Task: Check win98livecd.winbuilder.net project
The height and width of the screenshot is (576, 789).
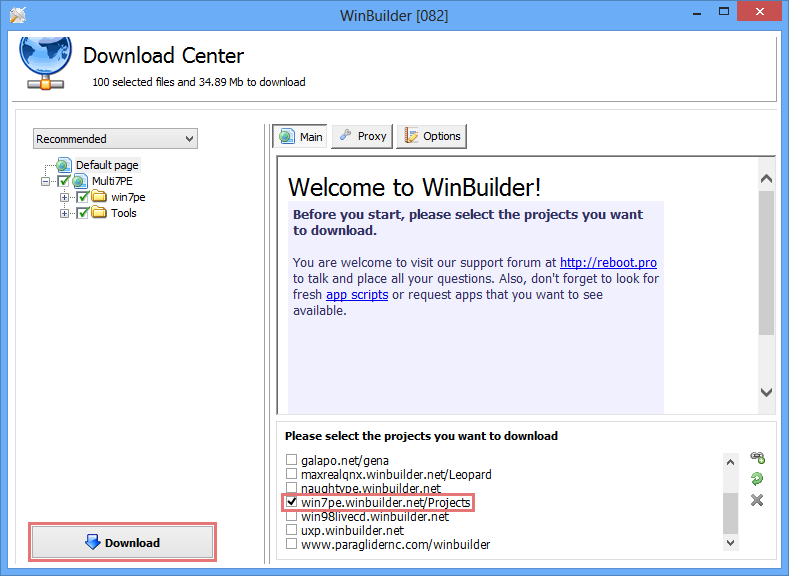Action: [291, 516]
